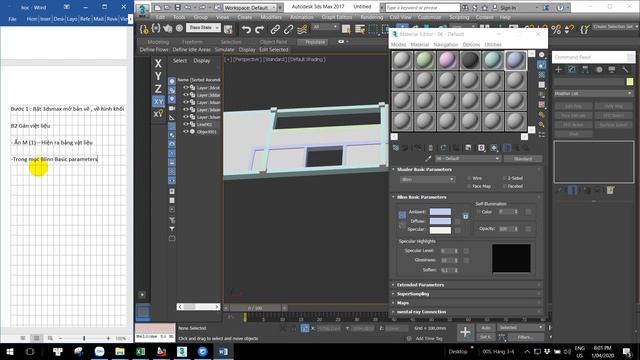The image size is (640, 360).
Task: Select the XY plane constraint button
Action: point(158,101)
